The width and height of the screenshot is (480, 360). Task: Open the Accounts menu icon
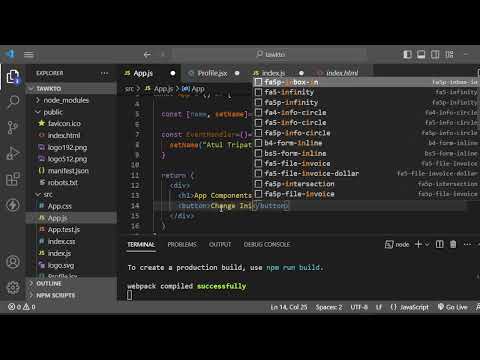tap(13, 262)
